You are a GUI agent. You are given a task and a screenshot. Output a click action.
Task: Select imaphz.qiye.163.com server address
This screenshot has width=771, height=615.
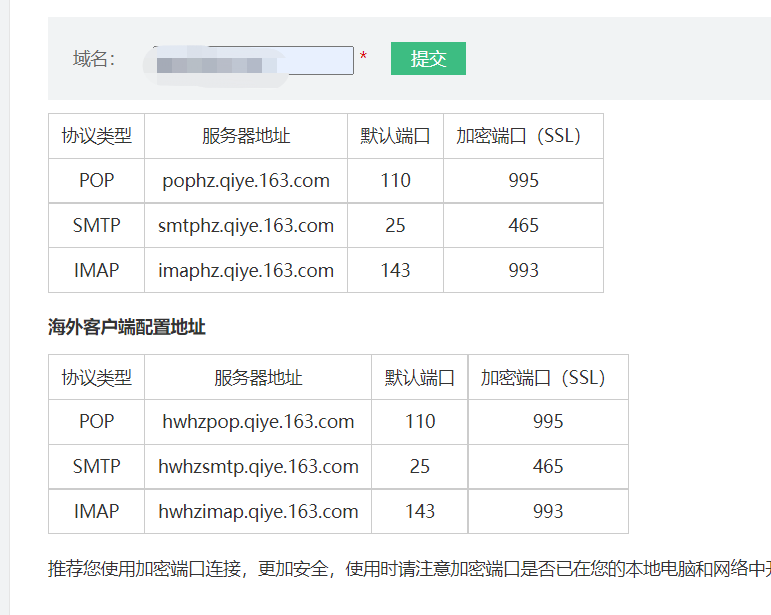coord(246,270)
